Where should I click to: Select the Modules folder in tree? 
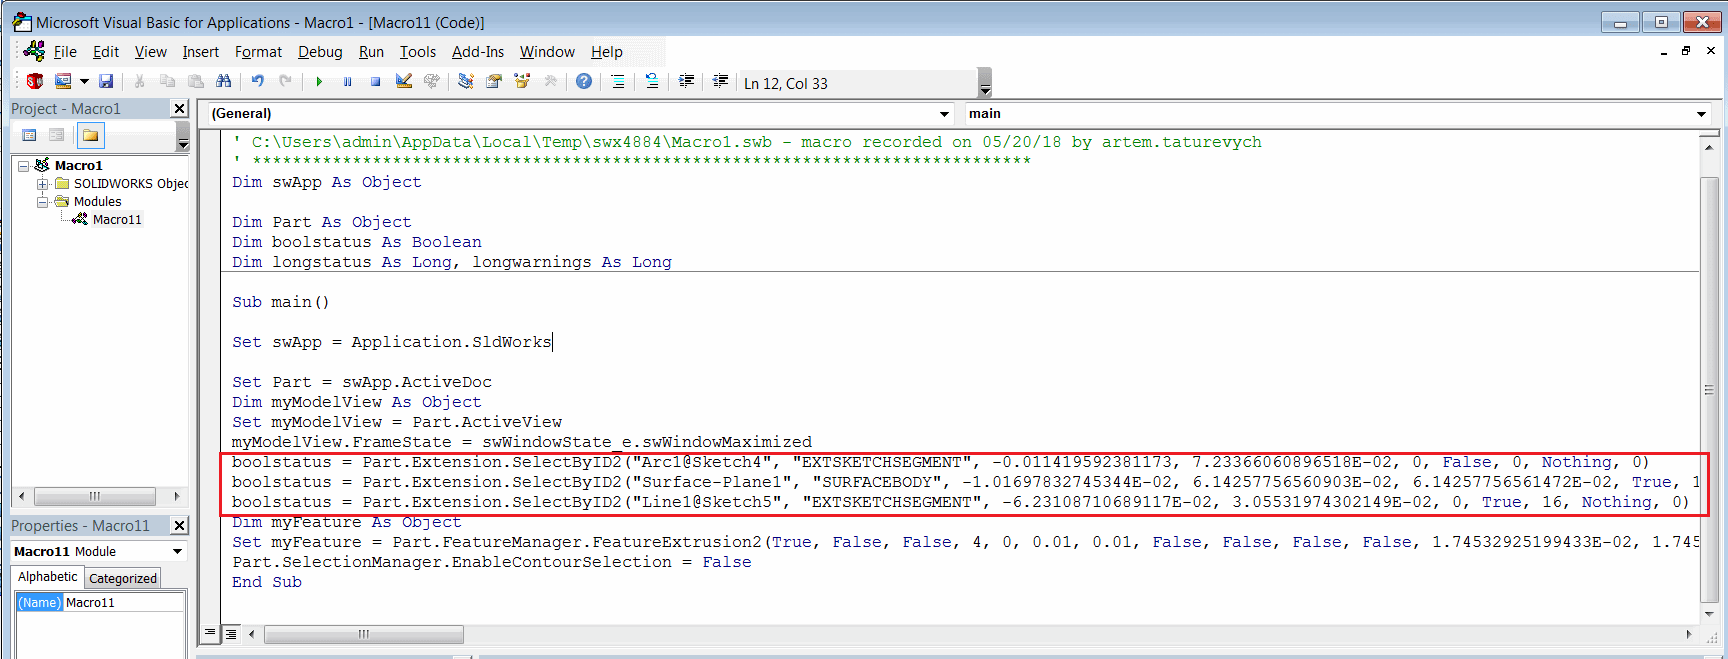pyautogui.click(x=97, y=202)
